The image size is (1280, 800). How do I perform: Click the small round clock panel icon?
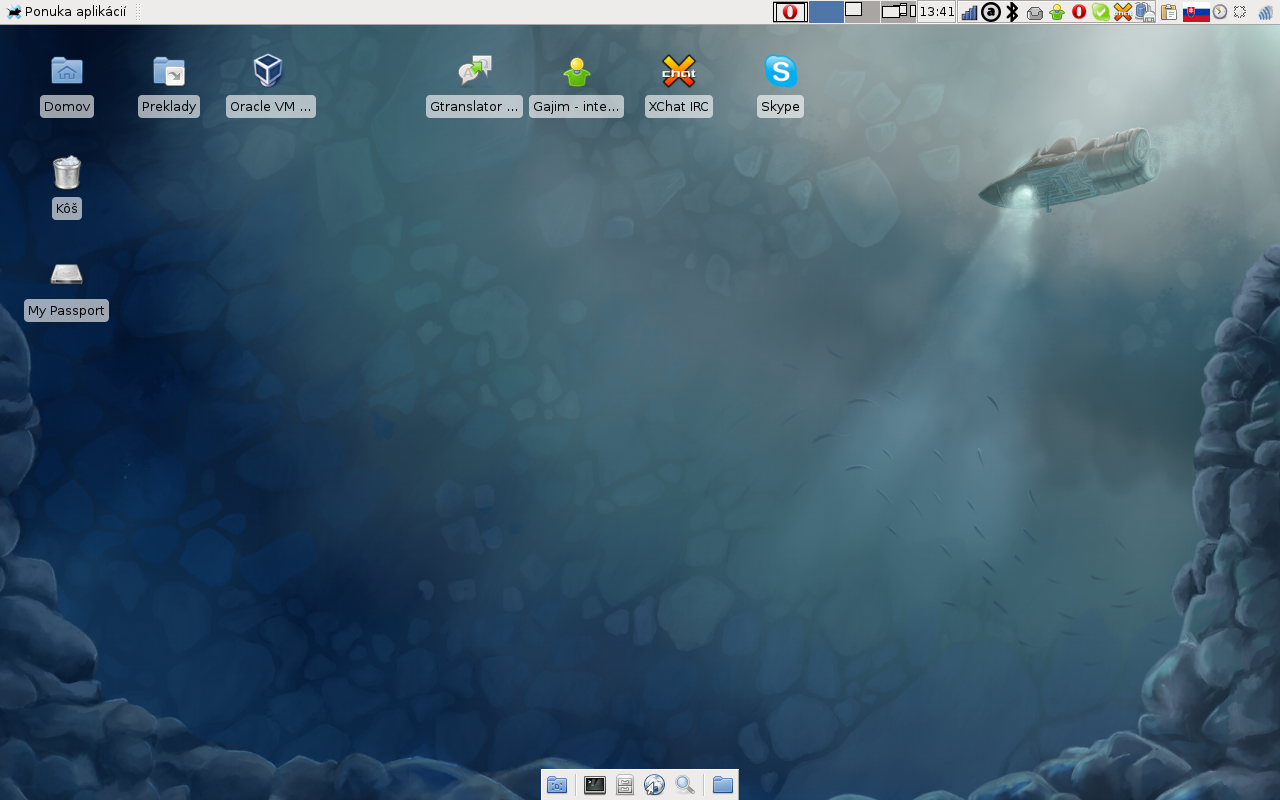click(x=1220, y=12)
